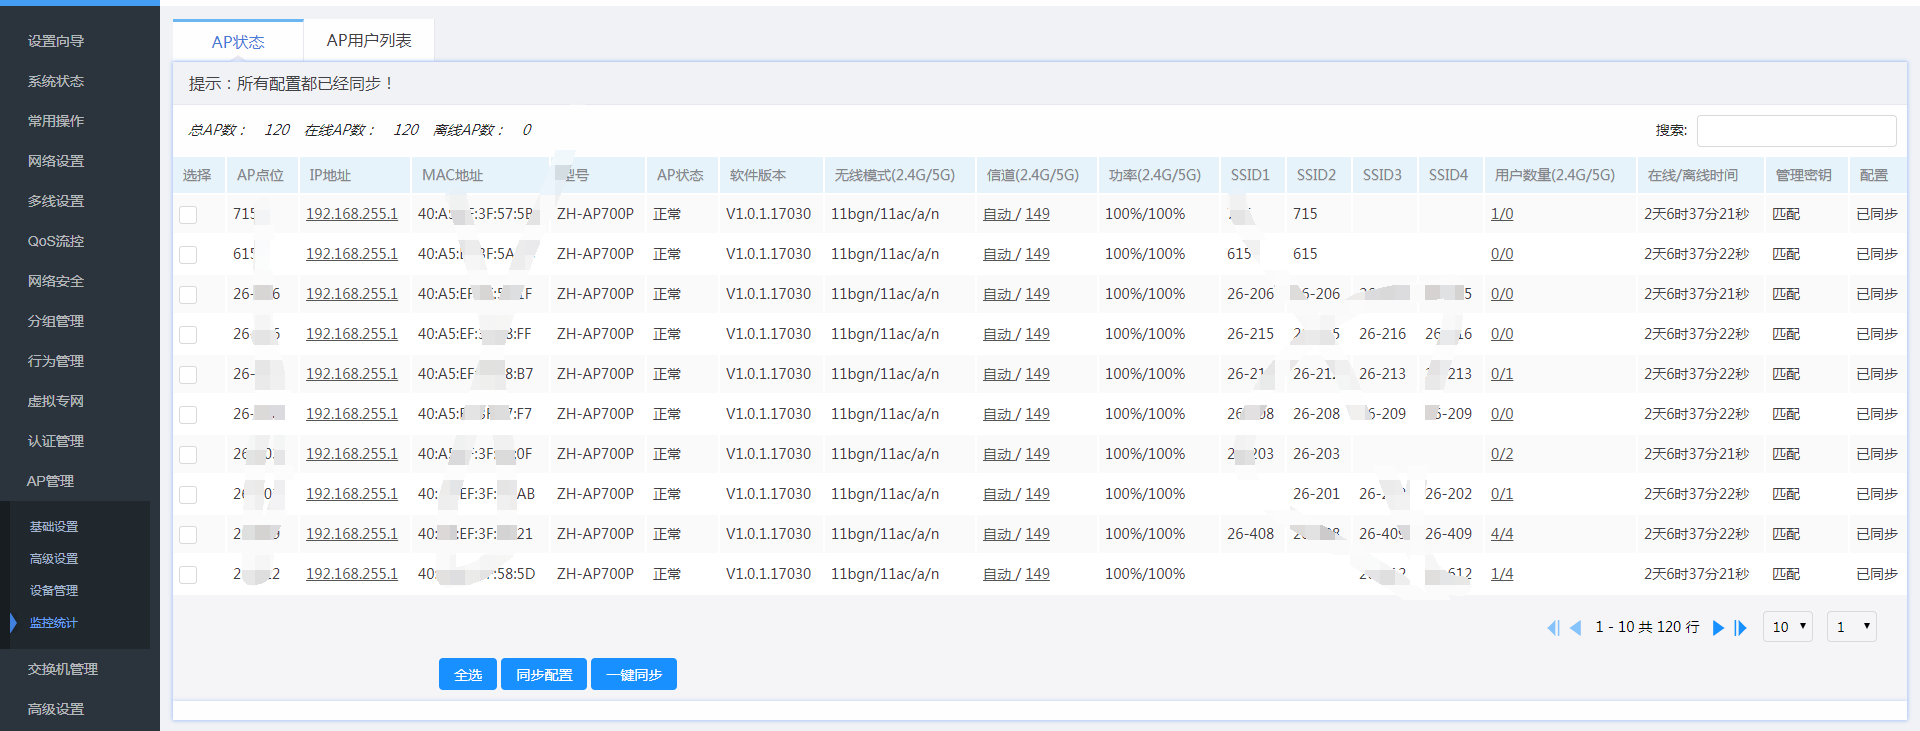
Task: Tick the checkbox in the first AP row
Action: point(188,215)
